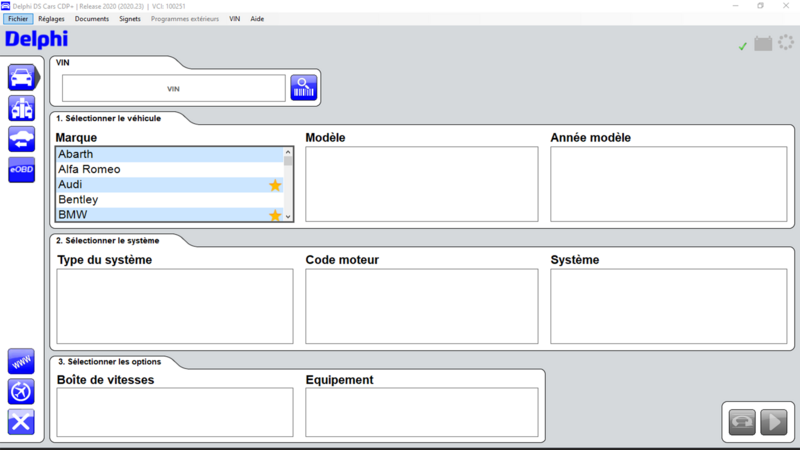Screen dimensions: 800x450
Task: Click the Delphi app icon in title bar
Action: click(x=6, y=6)
